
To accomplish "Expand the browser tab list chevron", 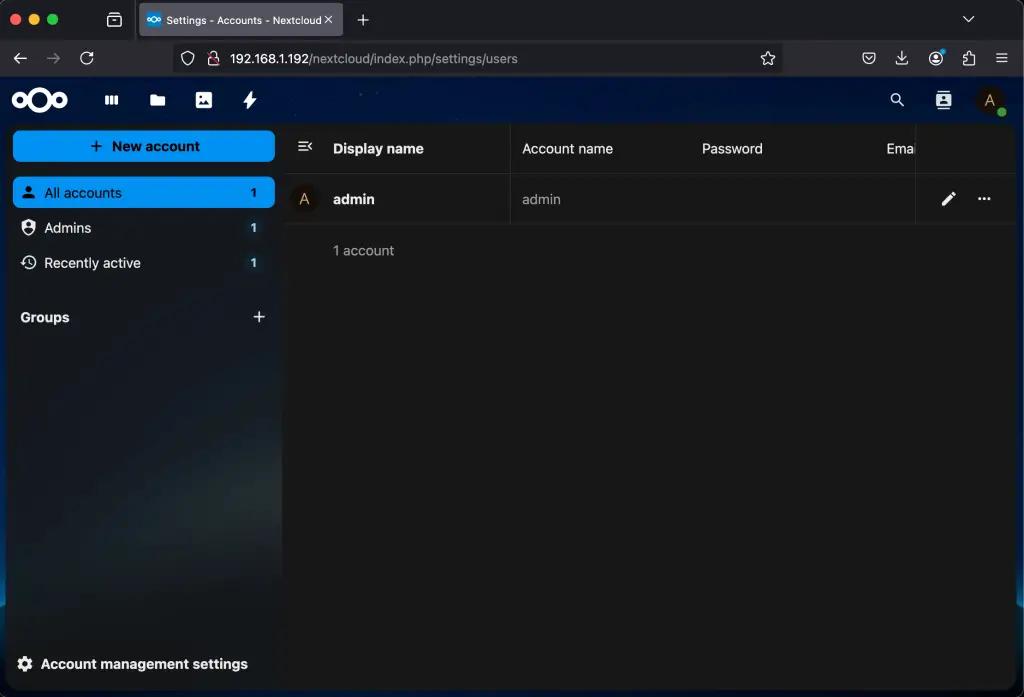I will (x=968, y=18).
